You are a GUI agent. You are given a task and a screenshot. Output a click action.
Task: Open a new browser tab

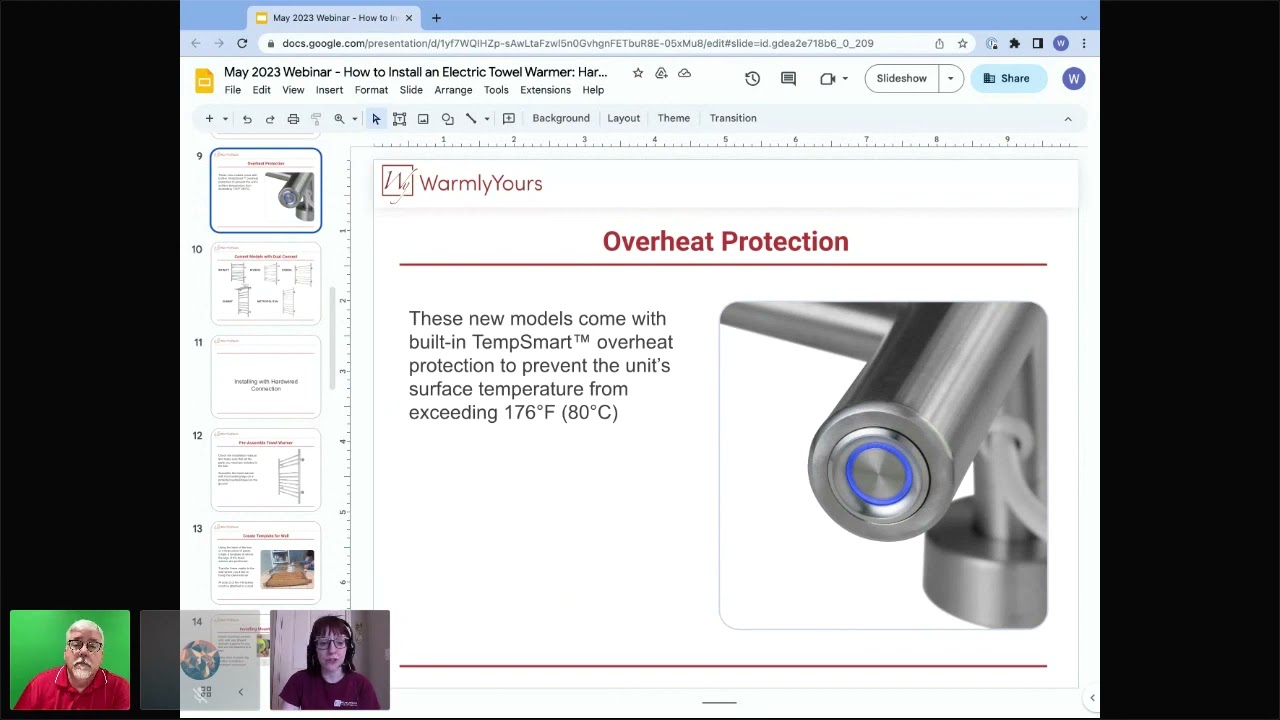(436, 17)
